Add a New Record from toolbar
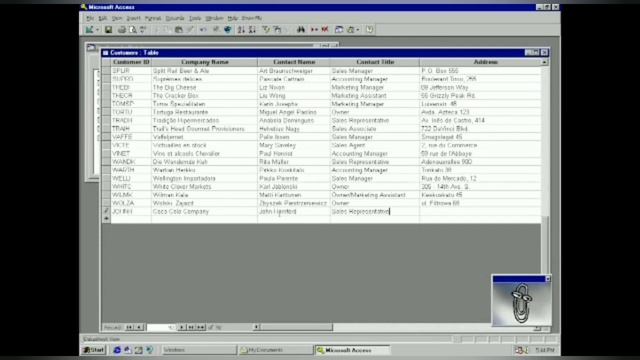This screenshot has width=640, height=360. [314, 30]
